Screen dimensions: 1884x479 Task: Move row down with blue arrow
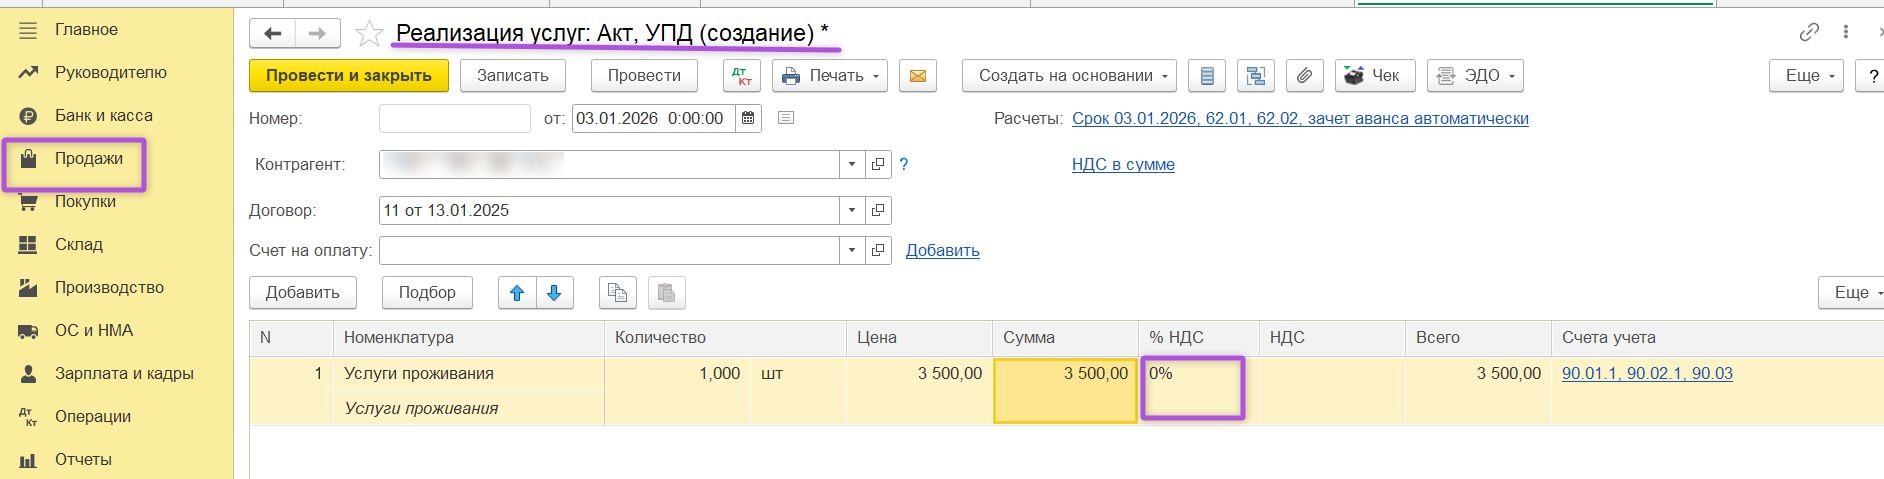pyautogui.click(x=554, y=293)
